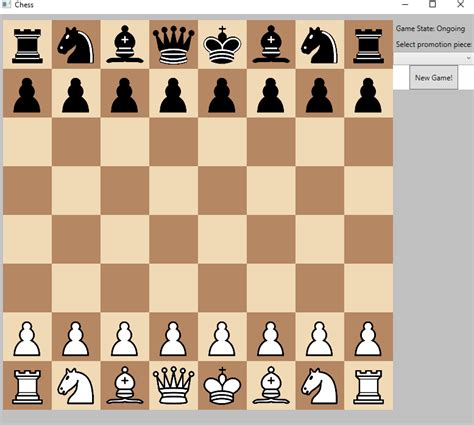Screen dimensions: 474x425
Task: Click empty square in front of white king pawn
Action: coord(222,288)
